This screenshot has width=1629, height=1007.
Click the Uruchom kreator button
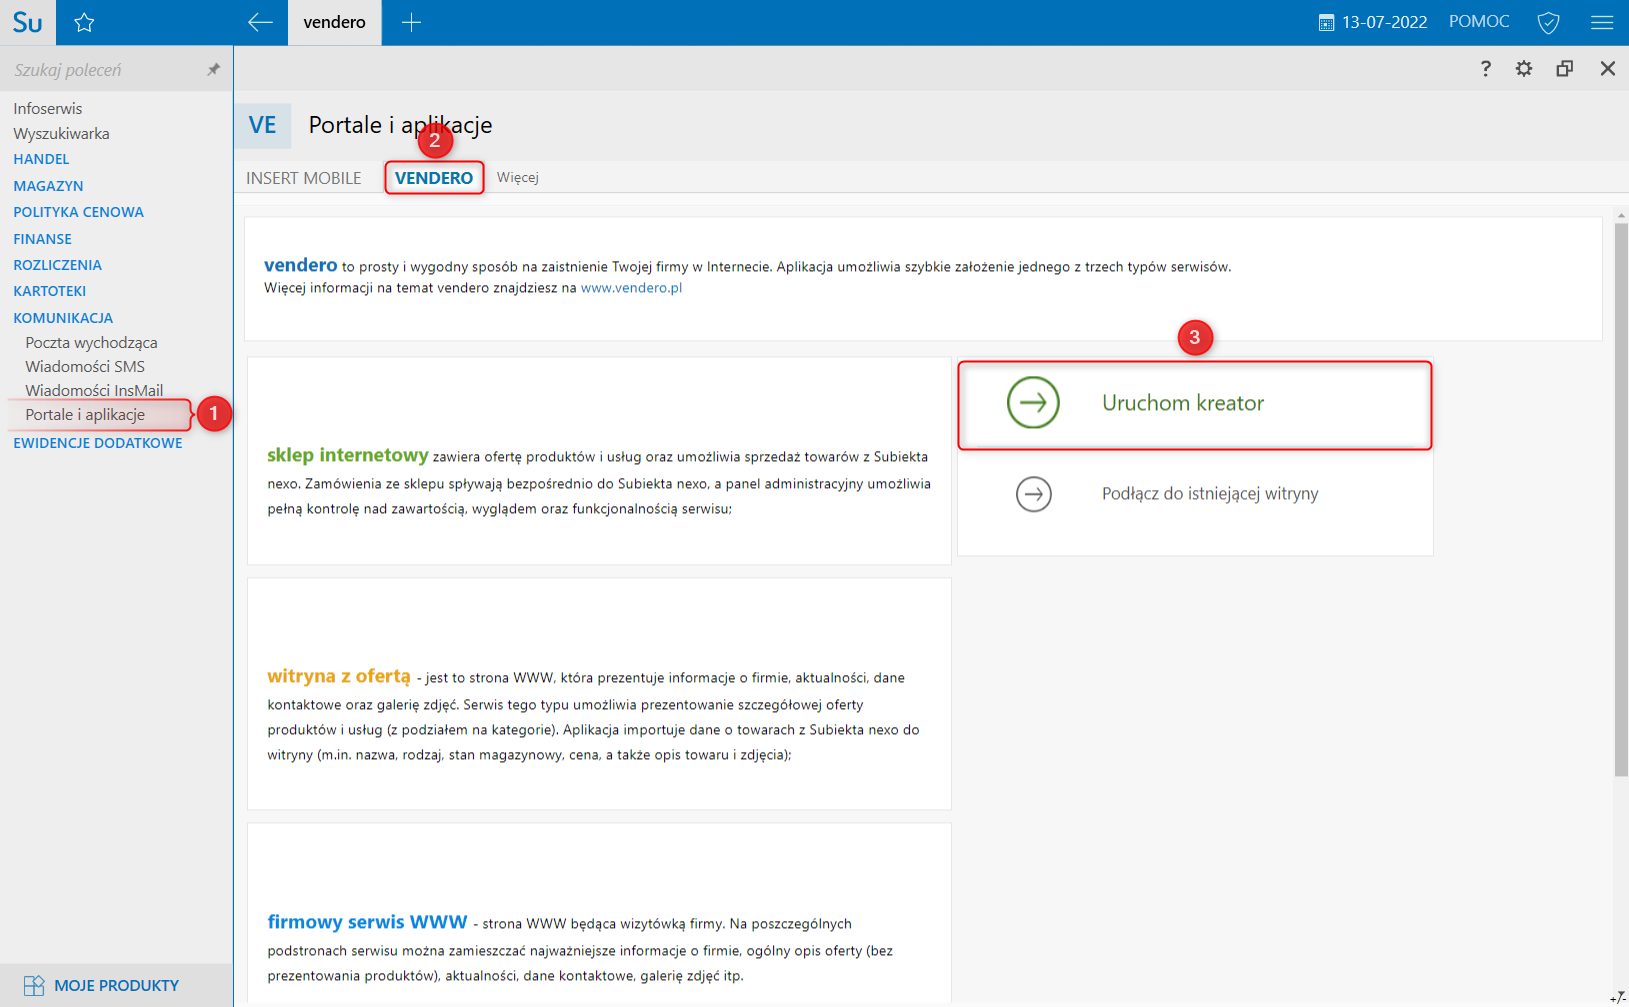click(x=1195, y=405)
